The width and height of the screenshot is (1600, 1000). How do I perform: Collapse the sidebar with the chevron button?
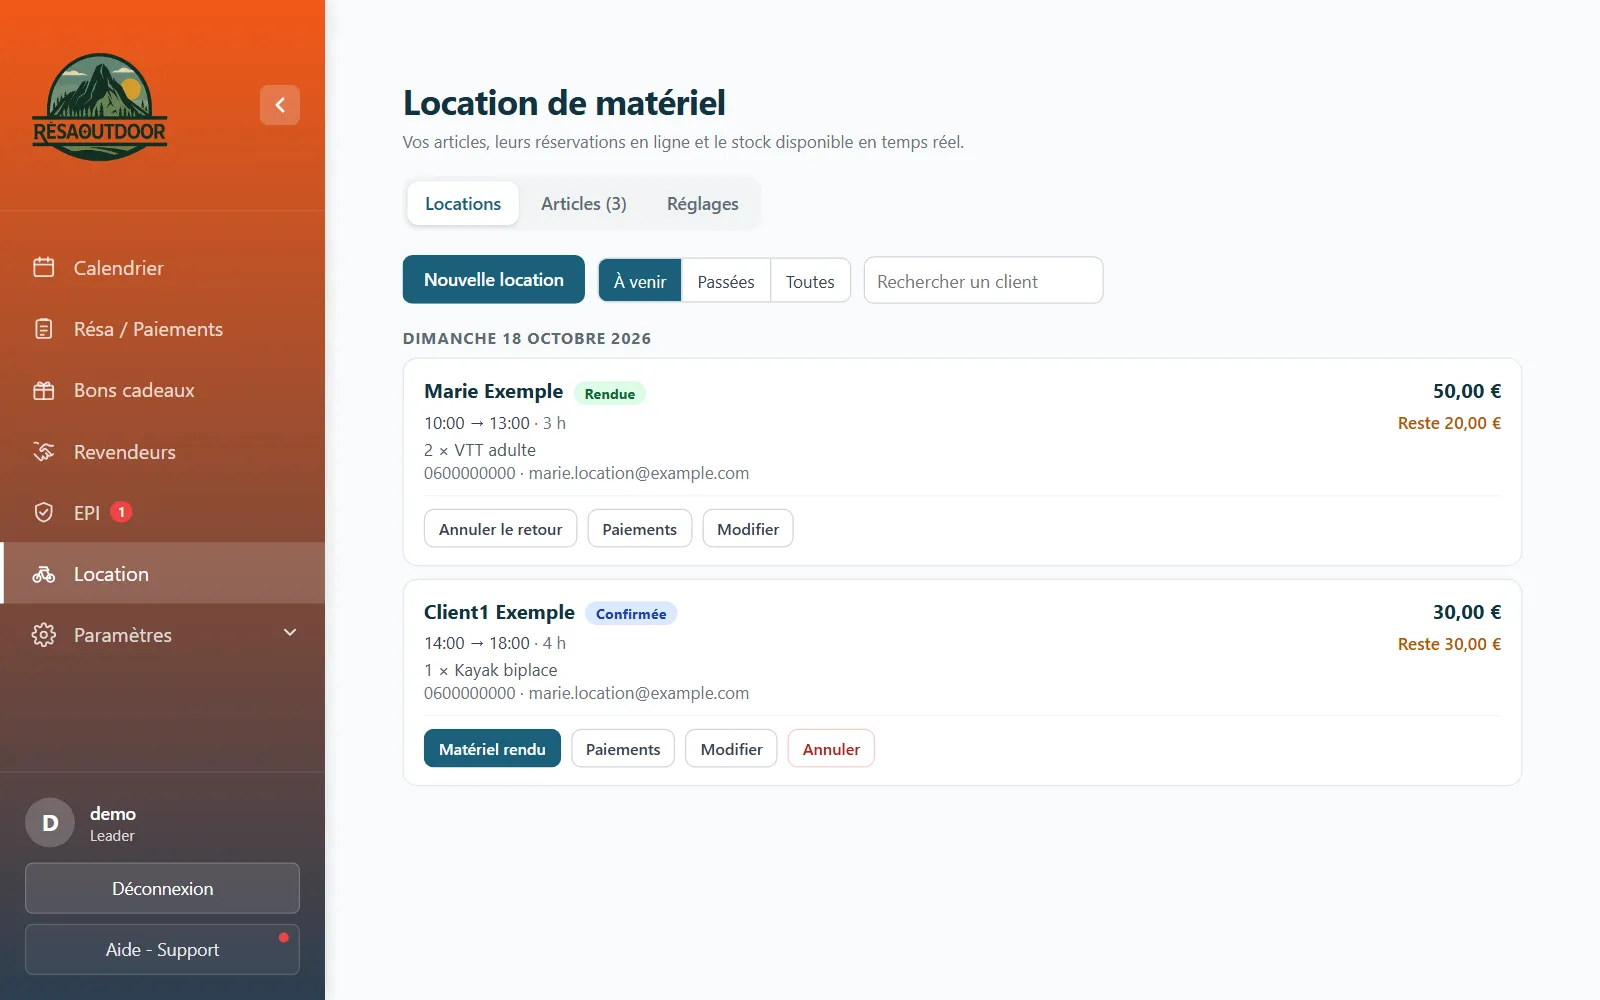click(280, 105)
